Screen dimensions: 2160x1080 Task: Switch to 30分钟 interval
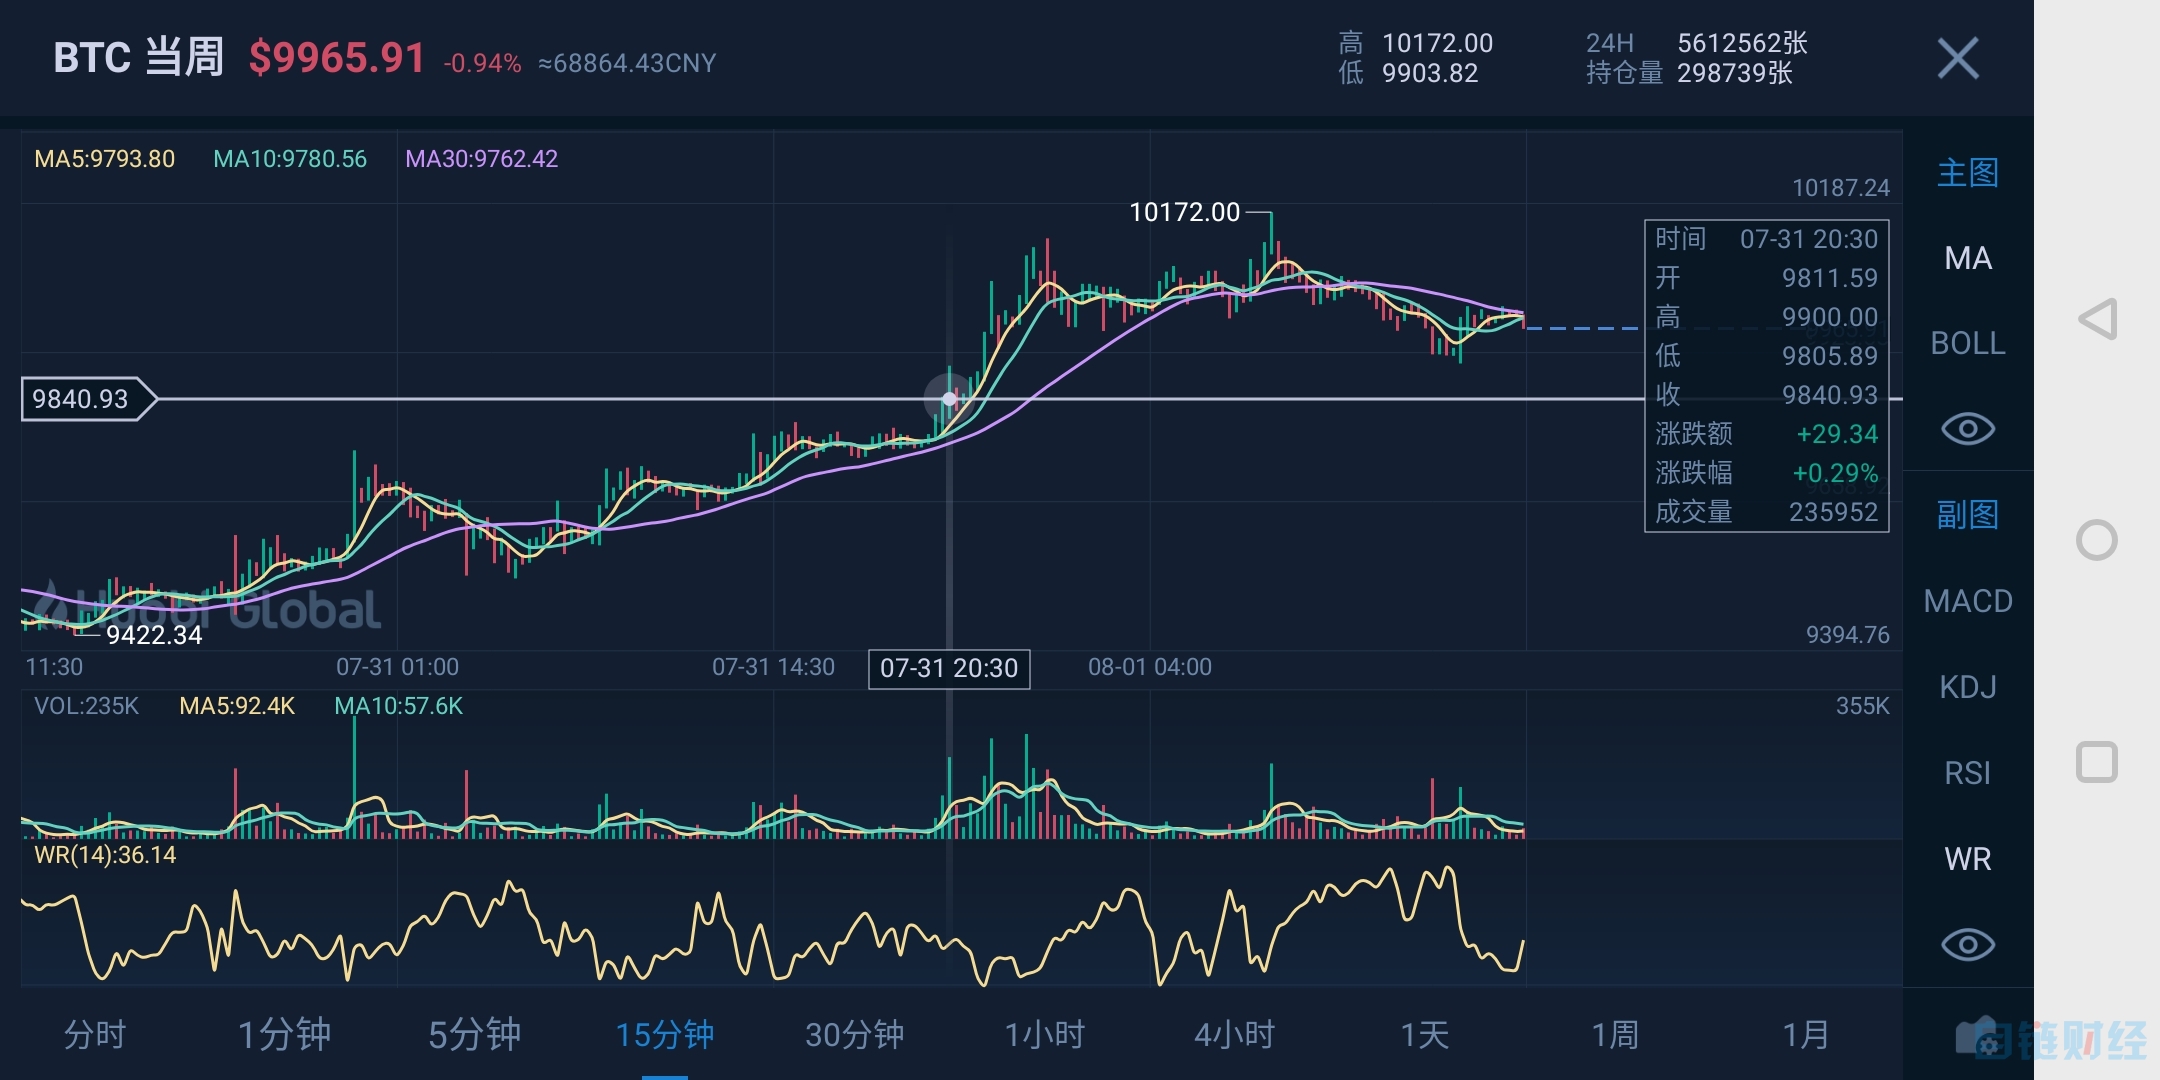pos(854,1035)
